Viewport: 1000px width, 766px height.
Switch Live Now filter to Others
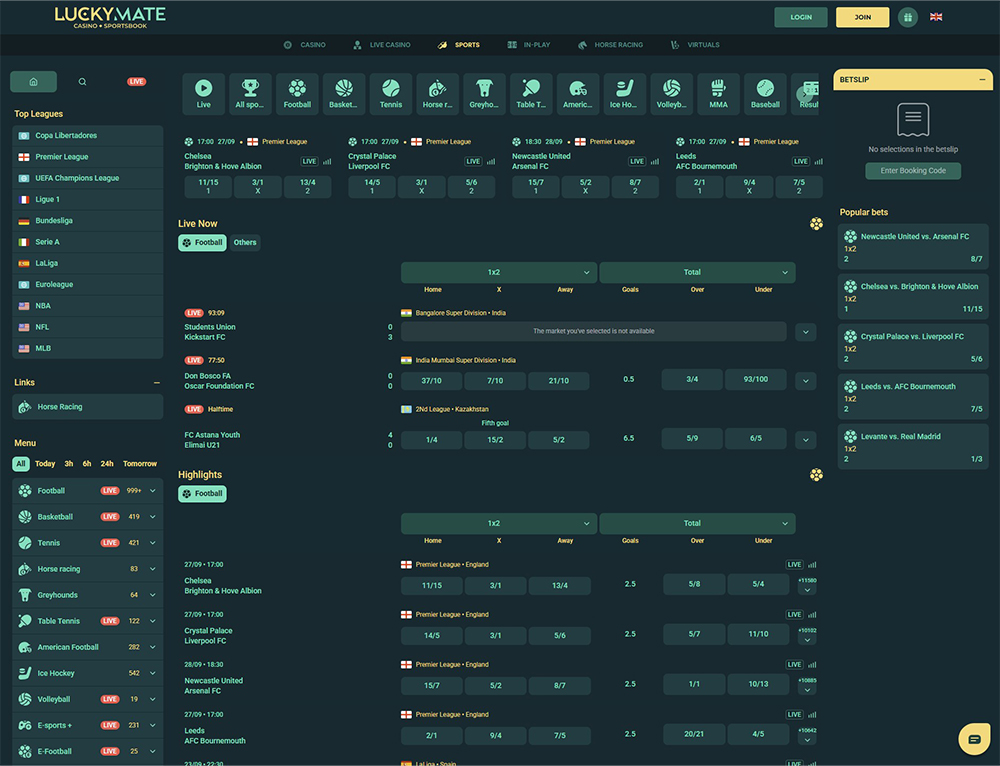pos(245,243)
